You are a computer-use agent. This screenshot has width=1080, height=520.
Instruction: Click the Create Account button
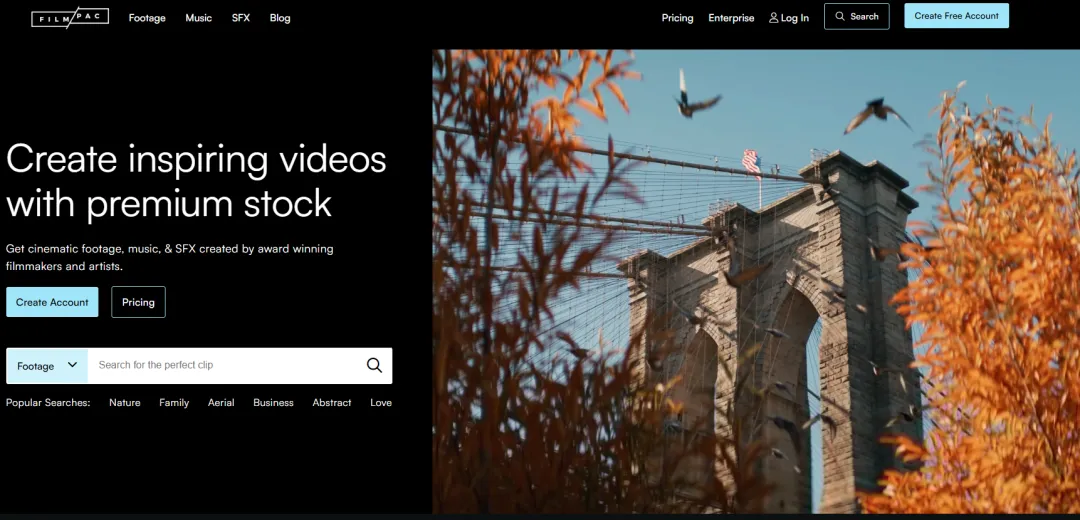pos(52,302)
